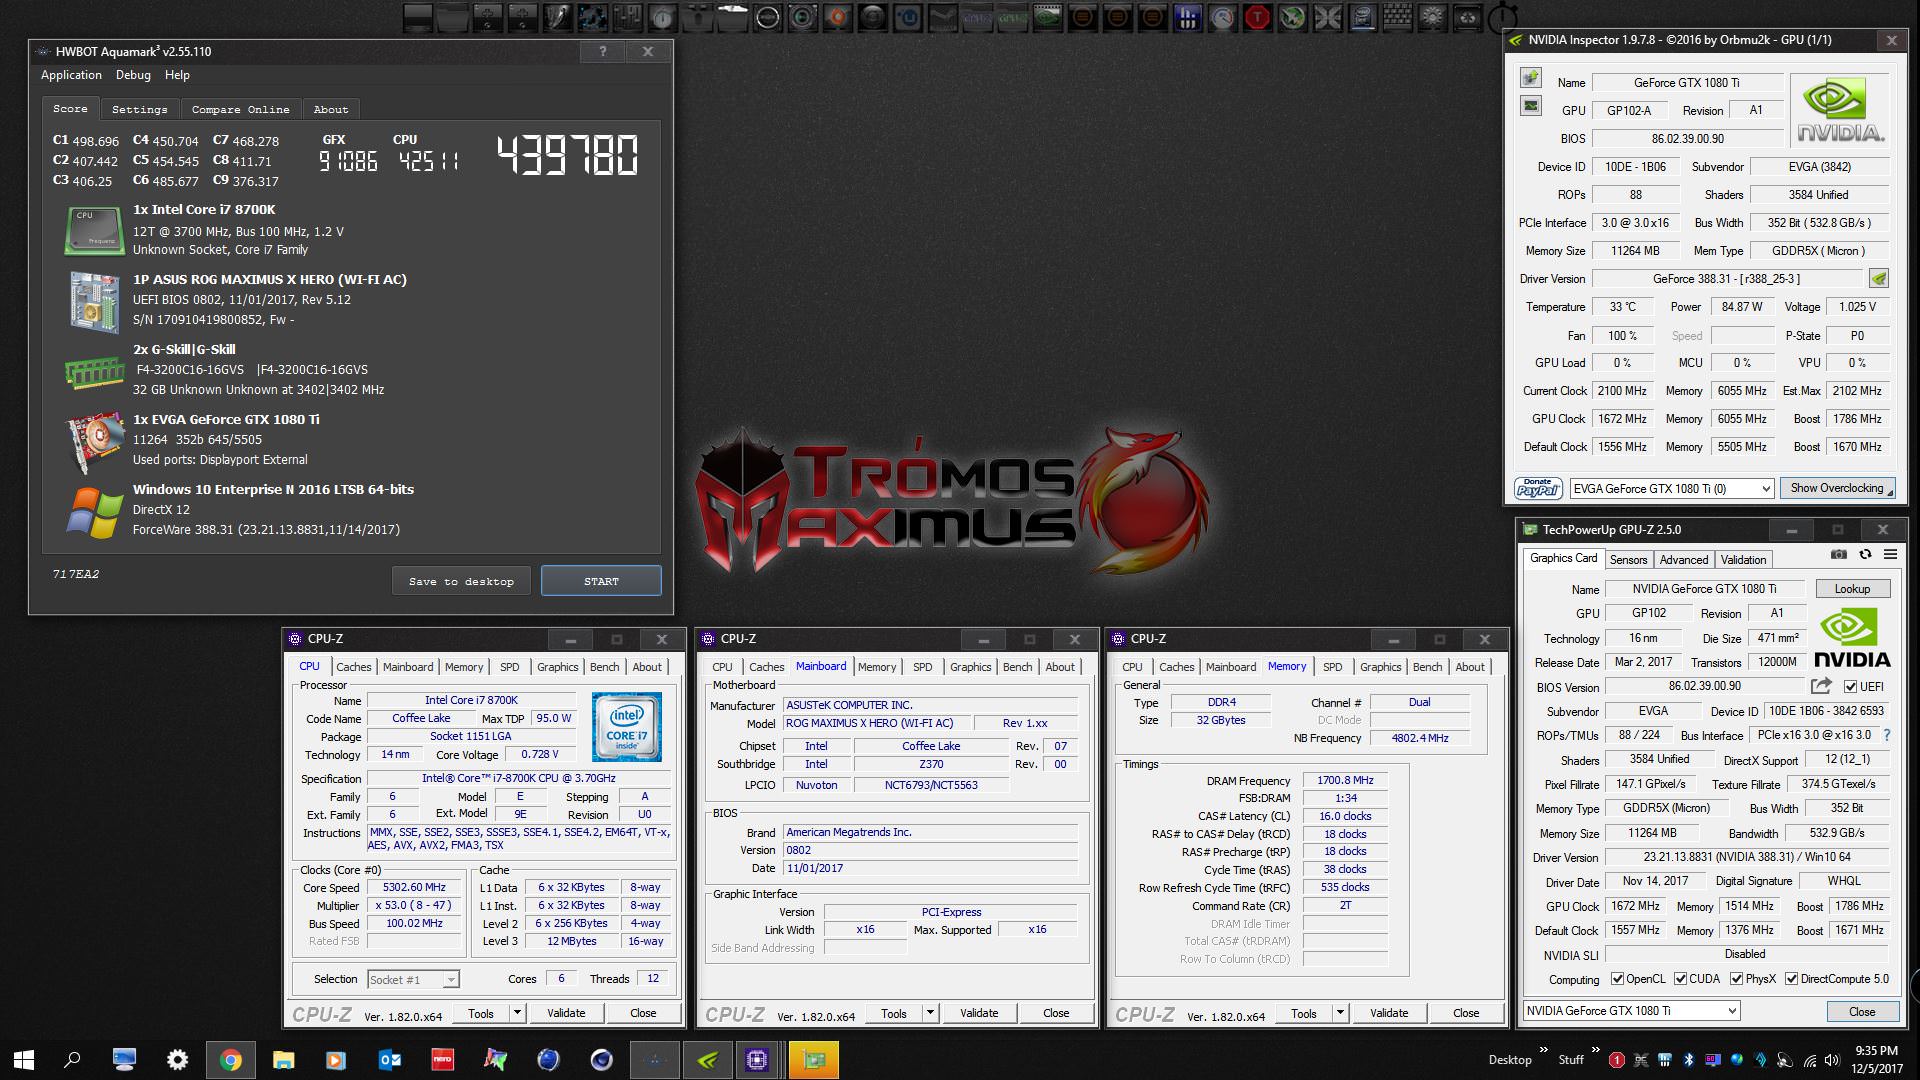
Task: Click the Core Speed field showing 5302.60 MHz
Action: (x=414, y=887)
